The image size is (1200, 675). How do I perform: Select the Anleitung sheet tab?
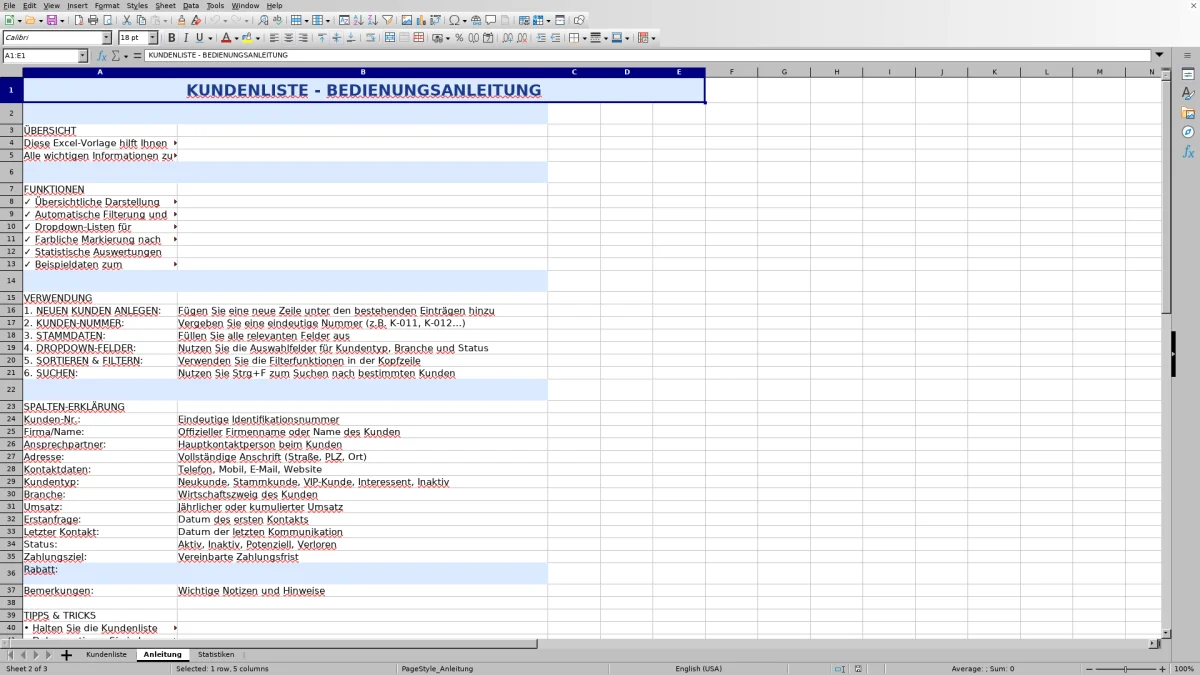[162, 654]
